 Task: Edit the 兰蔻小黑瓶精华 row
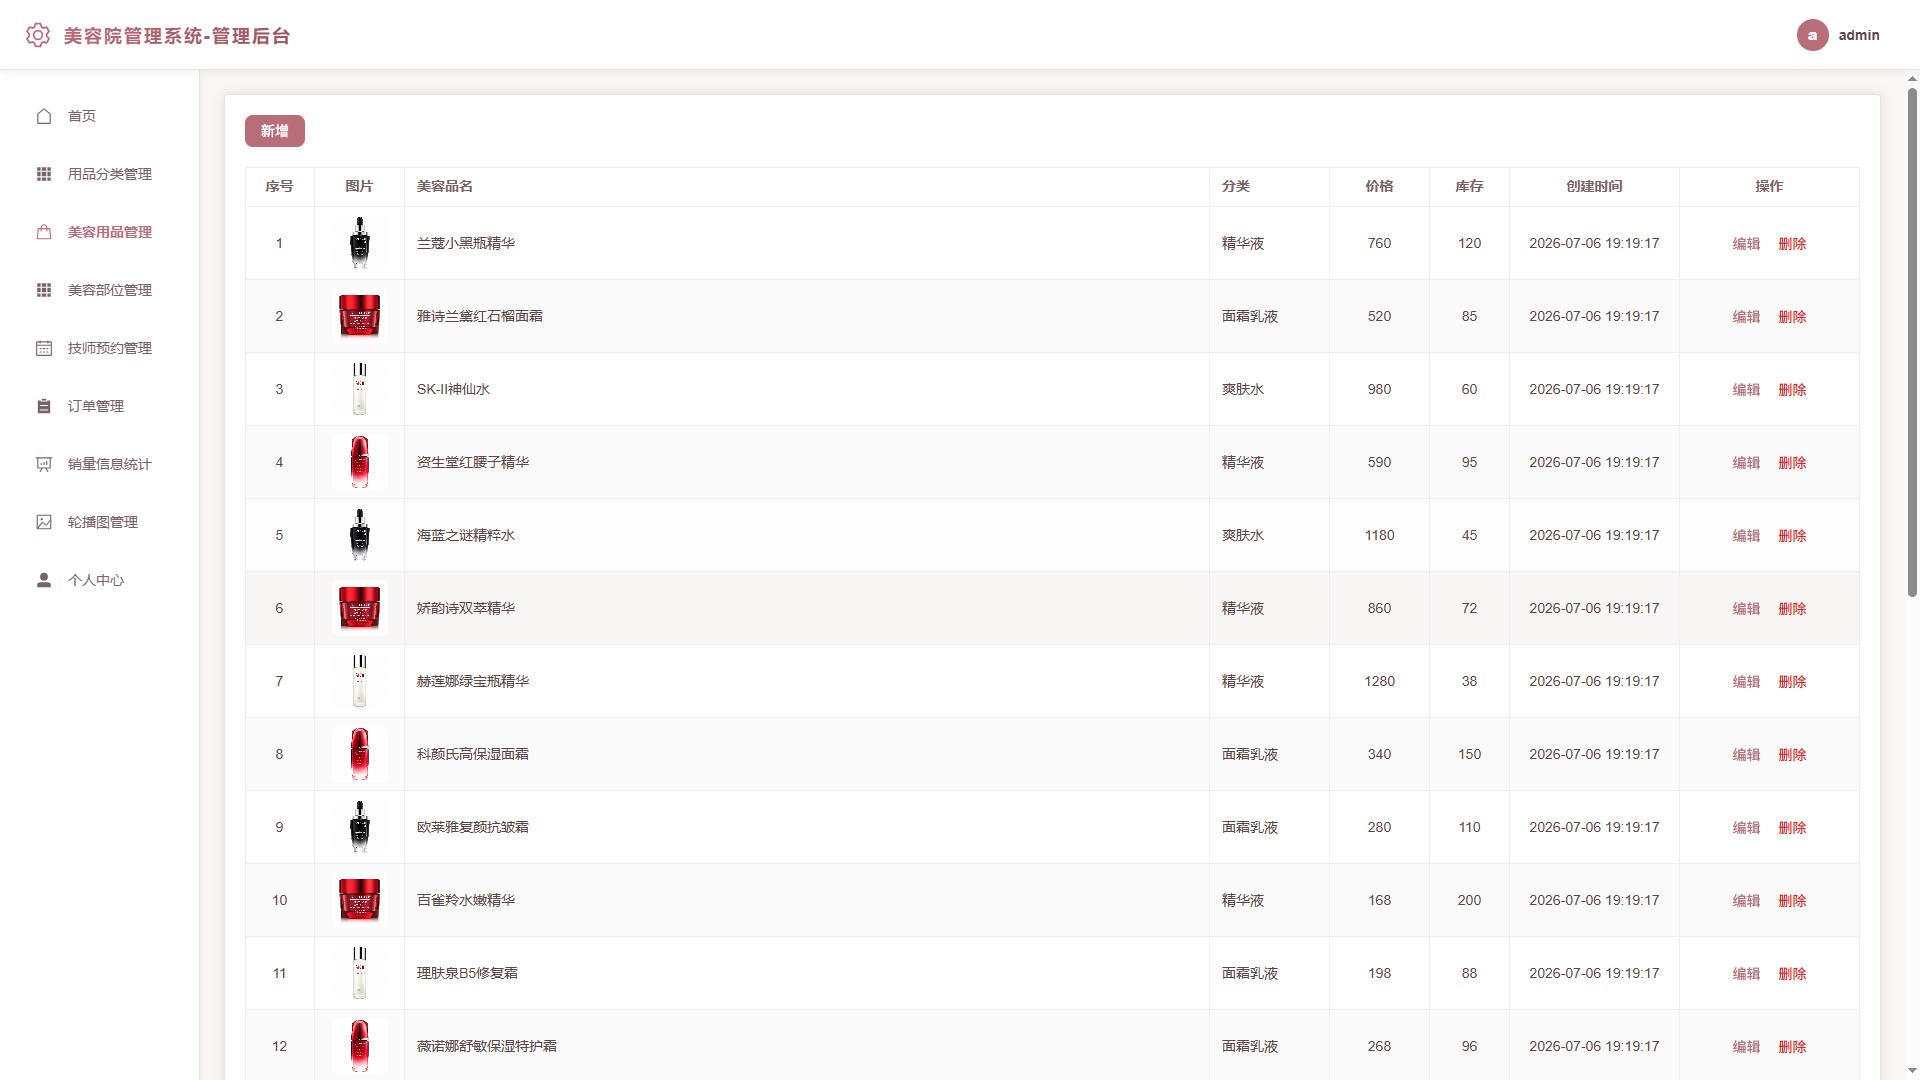coord(1746,244)
